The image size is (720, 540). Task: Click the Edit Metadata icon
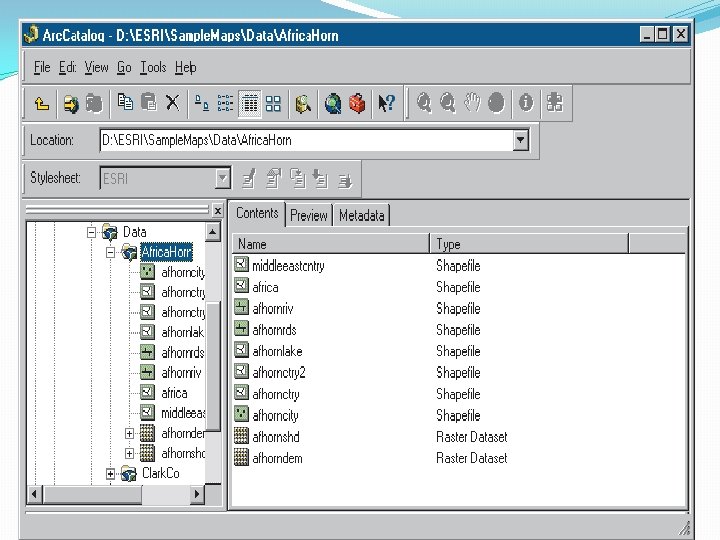(x=249, y=179)
